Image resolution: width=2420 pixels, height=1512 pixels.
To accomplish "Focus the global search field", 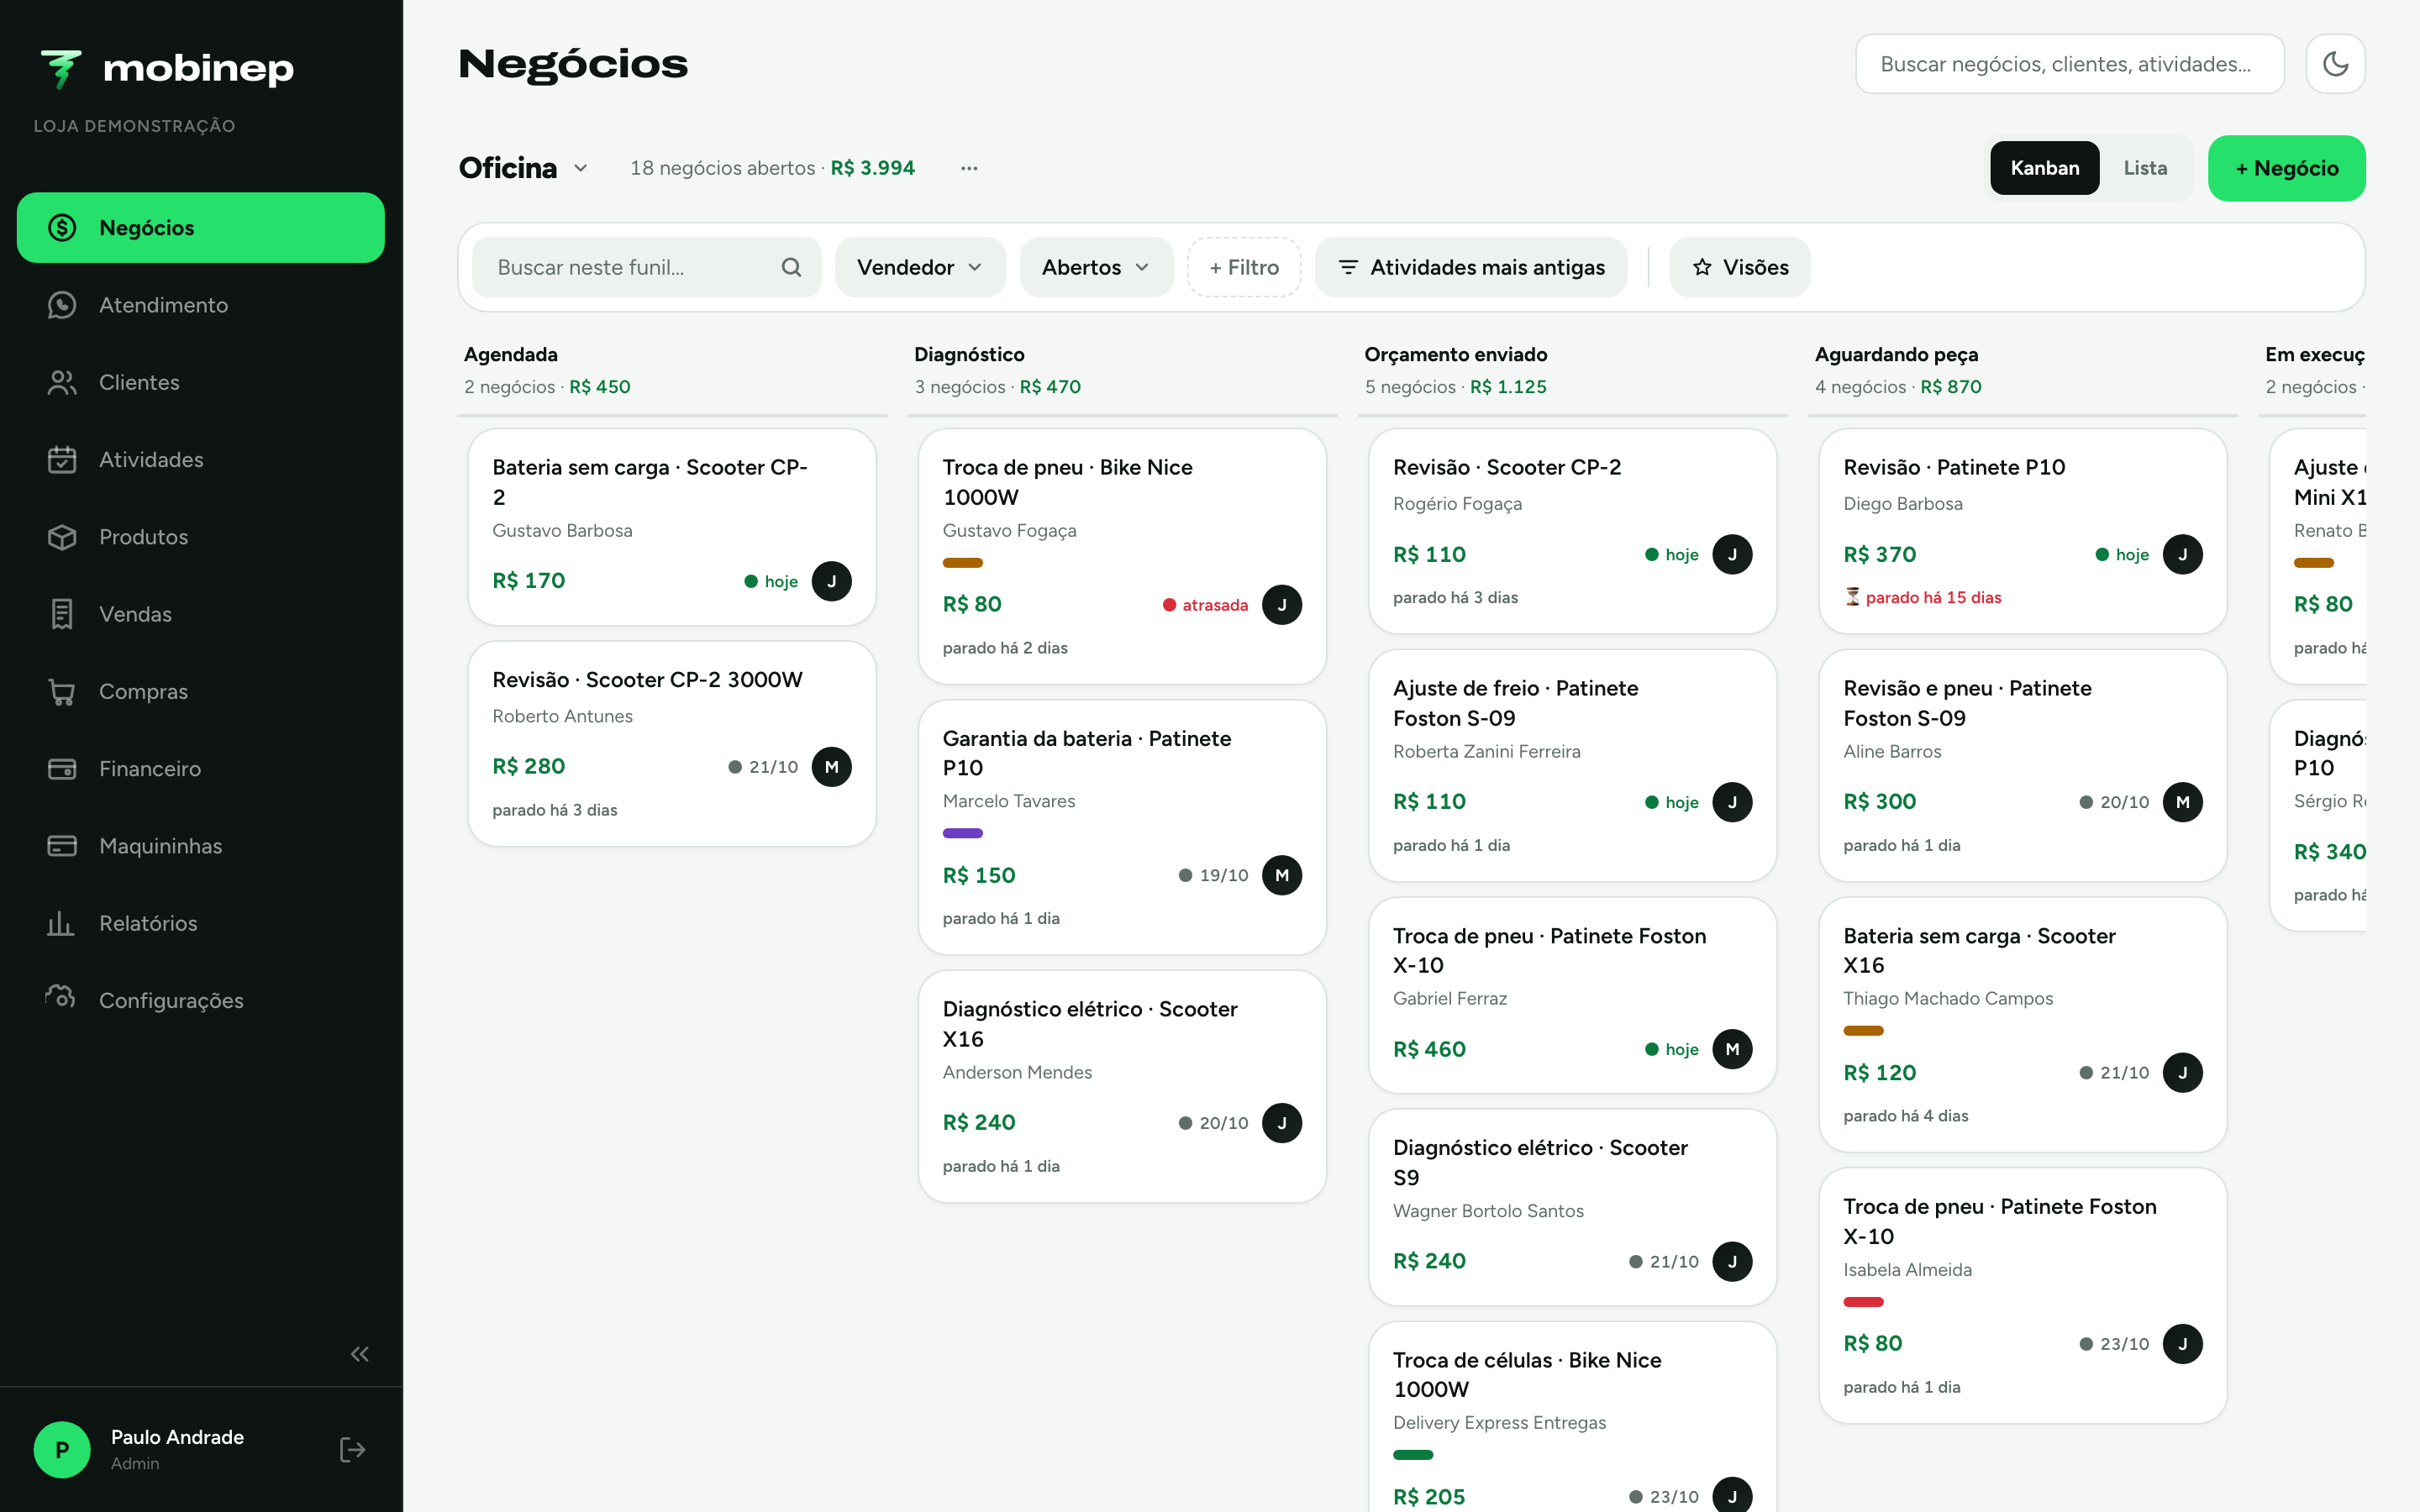I will tap(2070, 64).
